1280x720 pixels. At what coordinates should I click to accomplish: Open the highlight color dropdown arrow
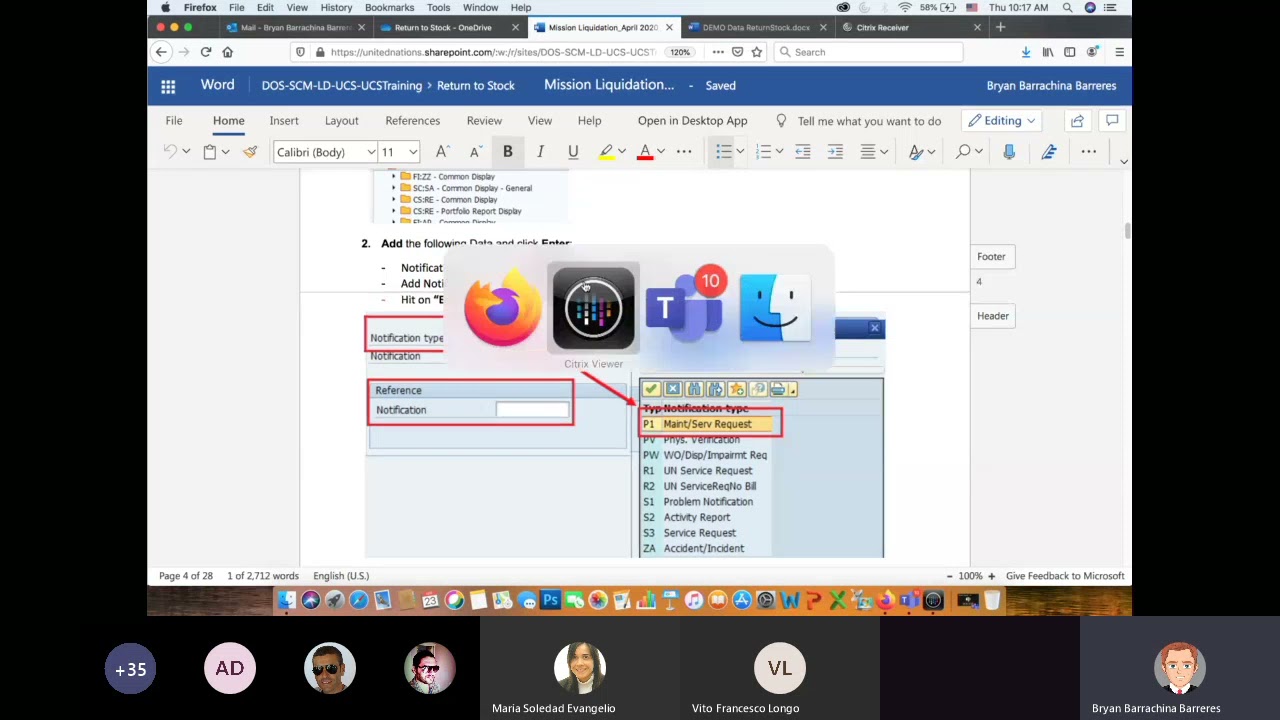pyautogui.click(x=621, y=152)
